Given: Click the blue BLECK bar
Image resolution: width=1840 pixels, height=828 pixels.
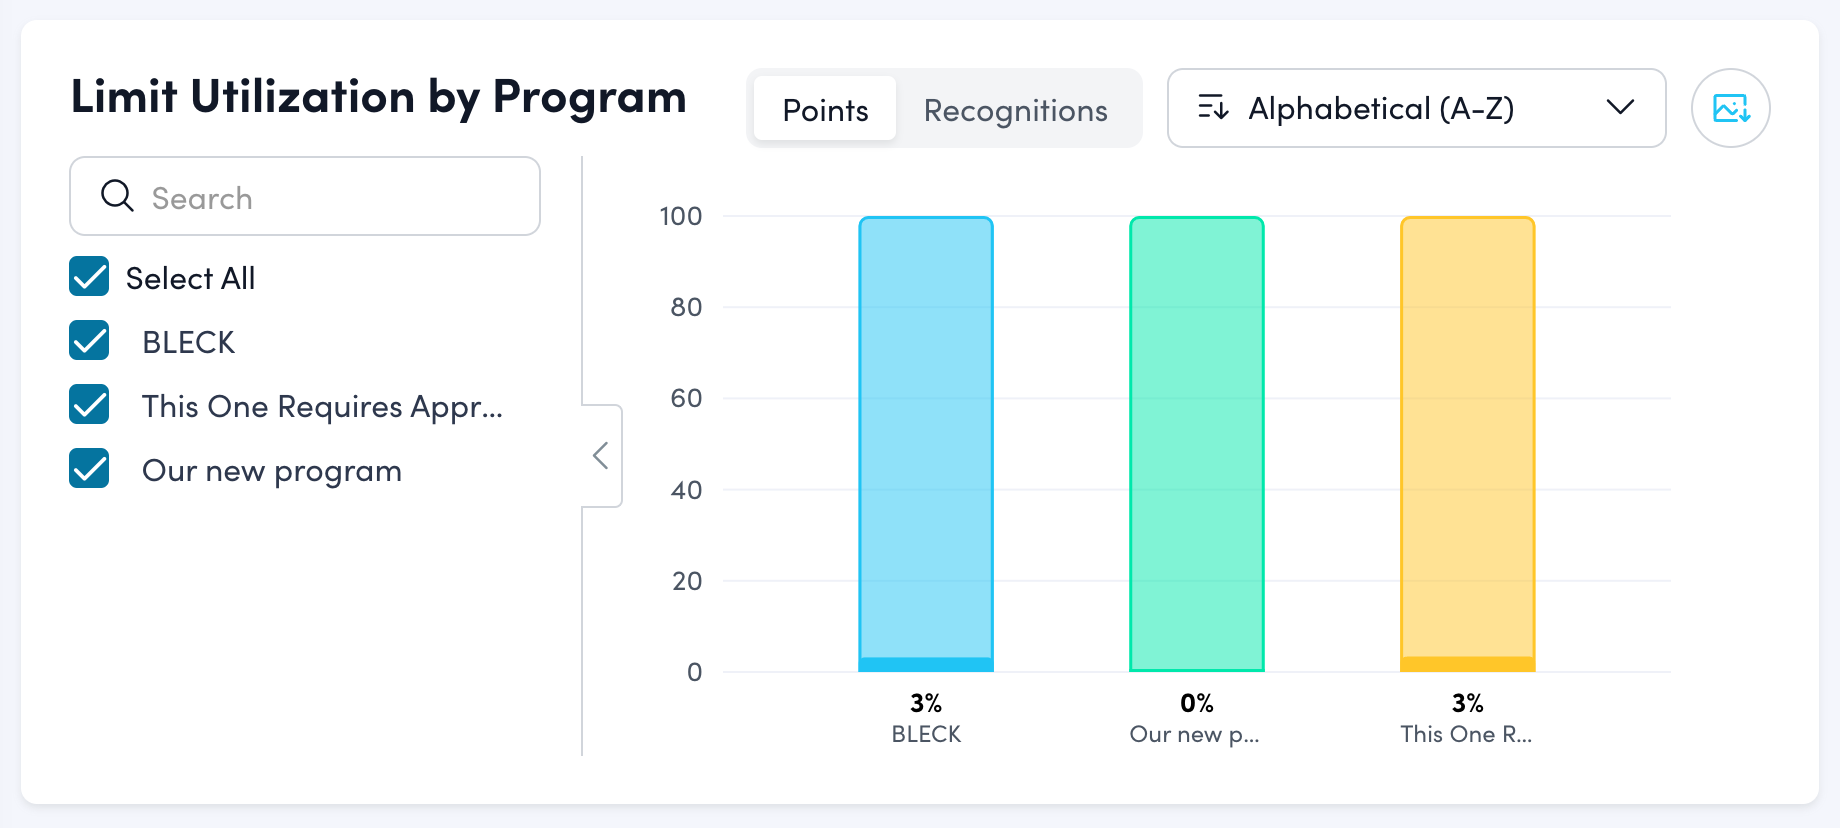Looking at the screenshot, I should click(x=926, y=440).
